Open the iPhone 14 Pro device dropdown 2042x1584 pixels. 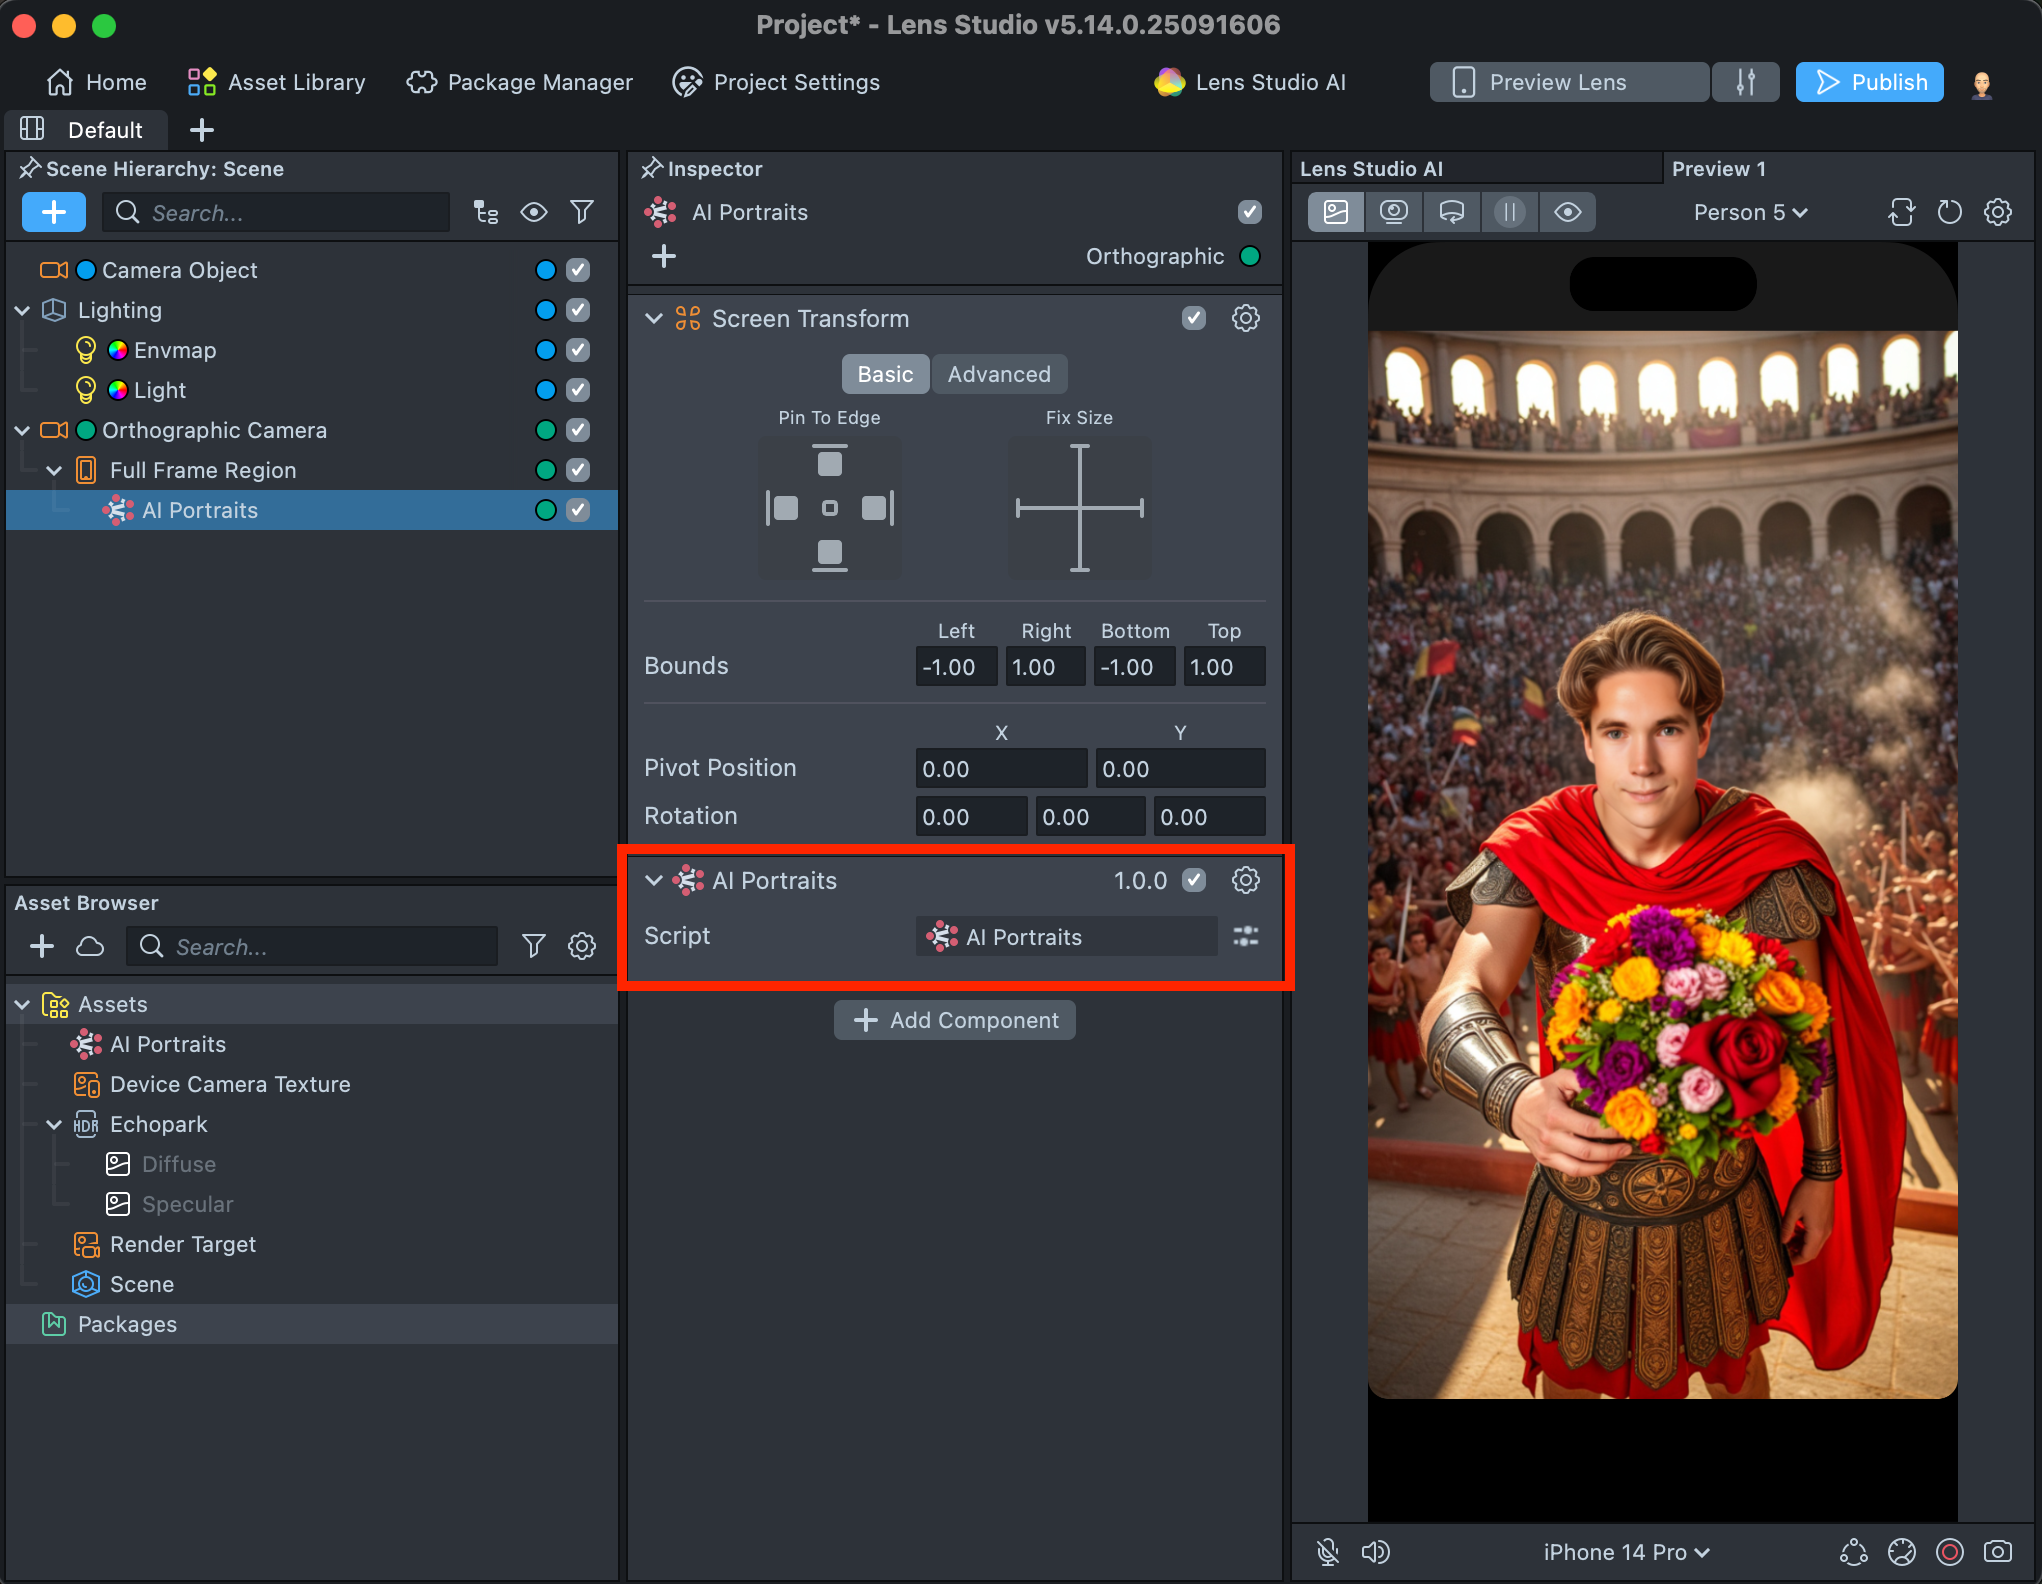pyautogui.click(x=1626, y=1552)
